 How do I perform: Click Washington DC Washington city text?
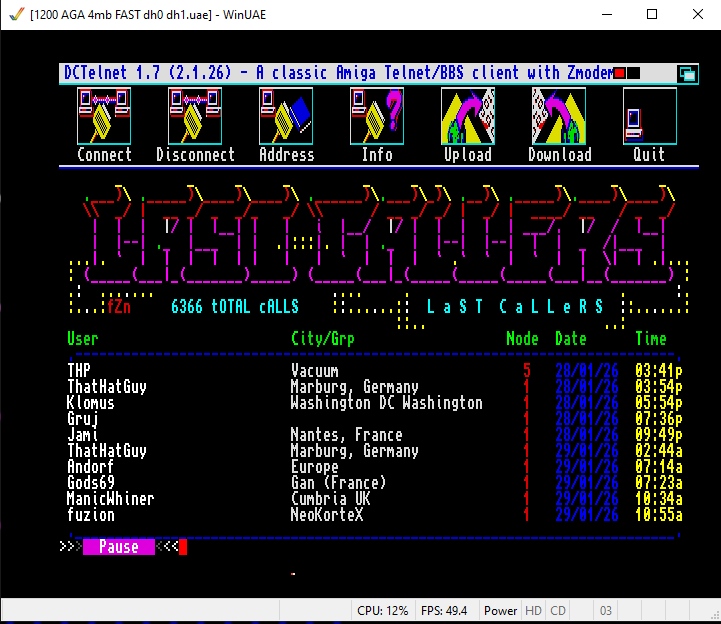point(387,403)
